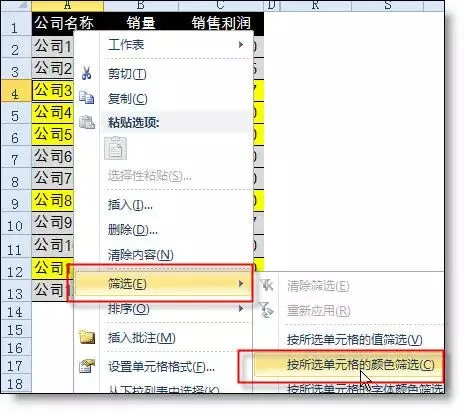Screen dimensions: 466x415
Task: Click the 销售利润 header cell
Action: tap(221, 23)
